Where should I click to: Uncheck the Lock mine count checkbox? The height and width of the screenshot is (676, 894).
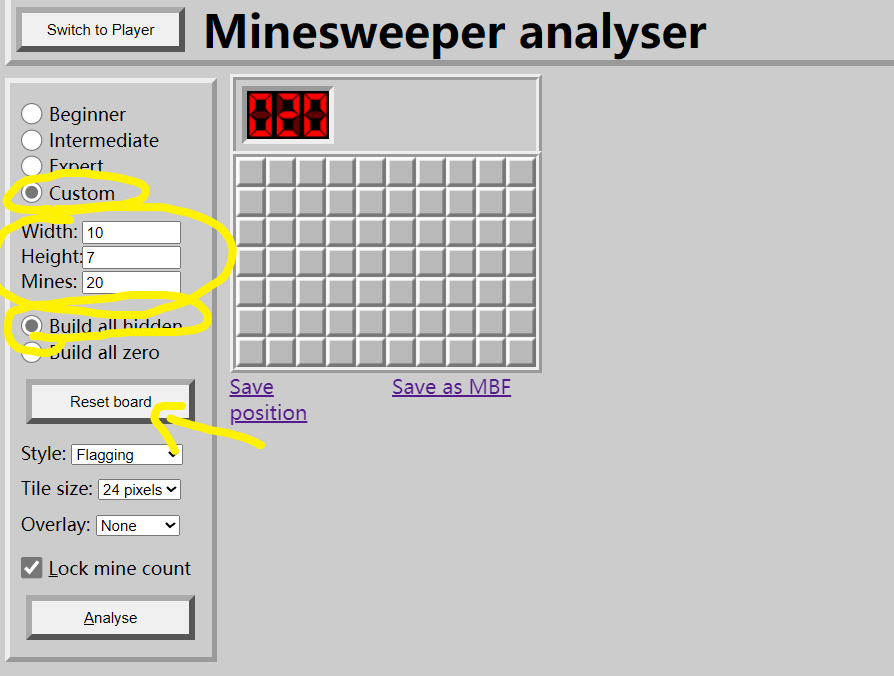pos(32,568)
